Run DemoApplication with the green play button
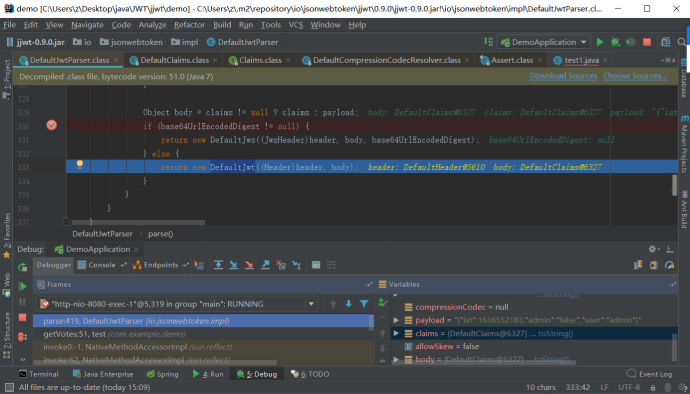Image resolution: width=690 pixels, height=394 pixels. (x=600, y=42)
